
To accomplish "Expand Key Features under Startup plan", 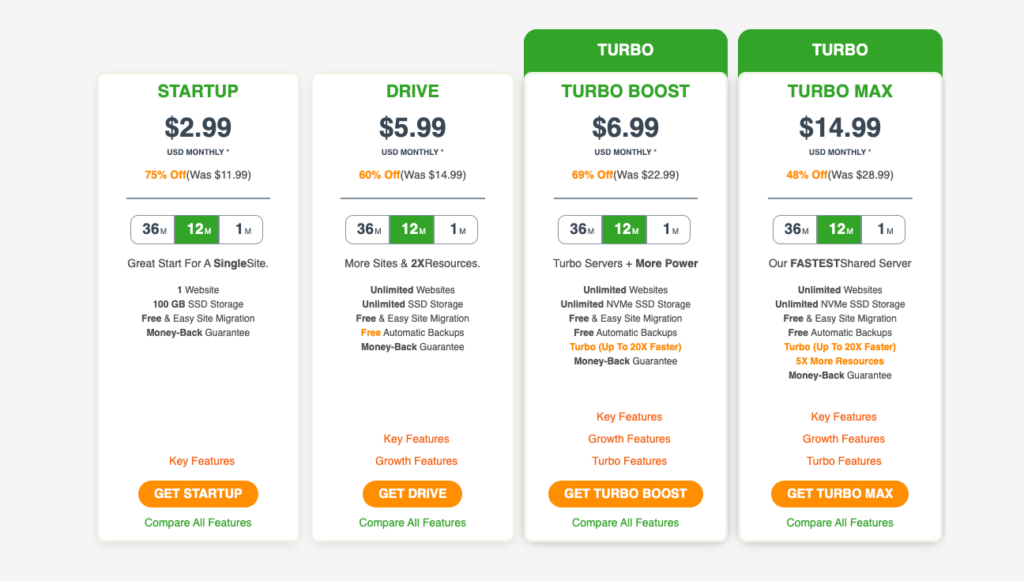I will click(x=202, y=461).
